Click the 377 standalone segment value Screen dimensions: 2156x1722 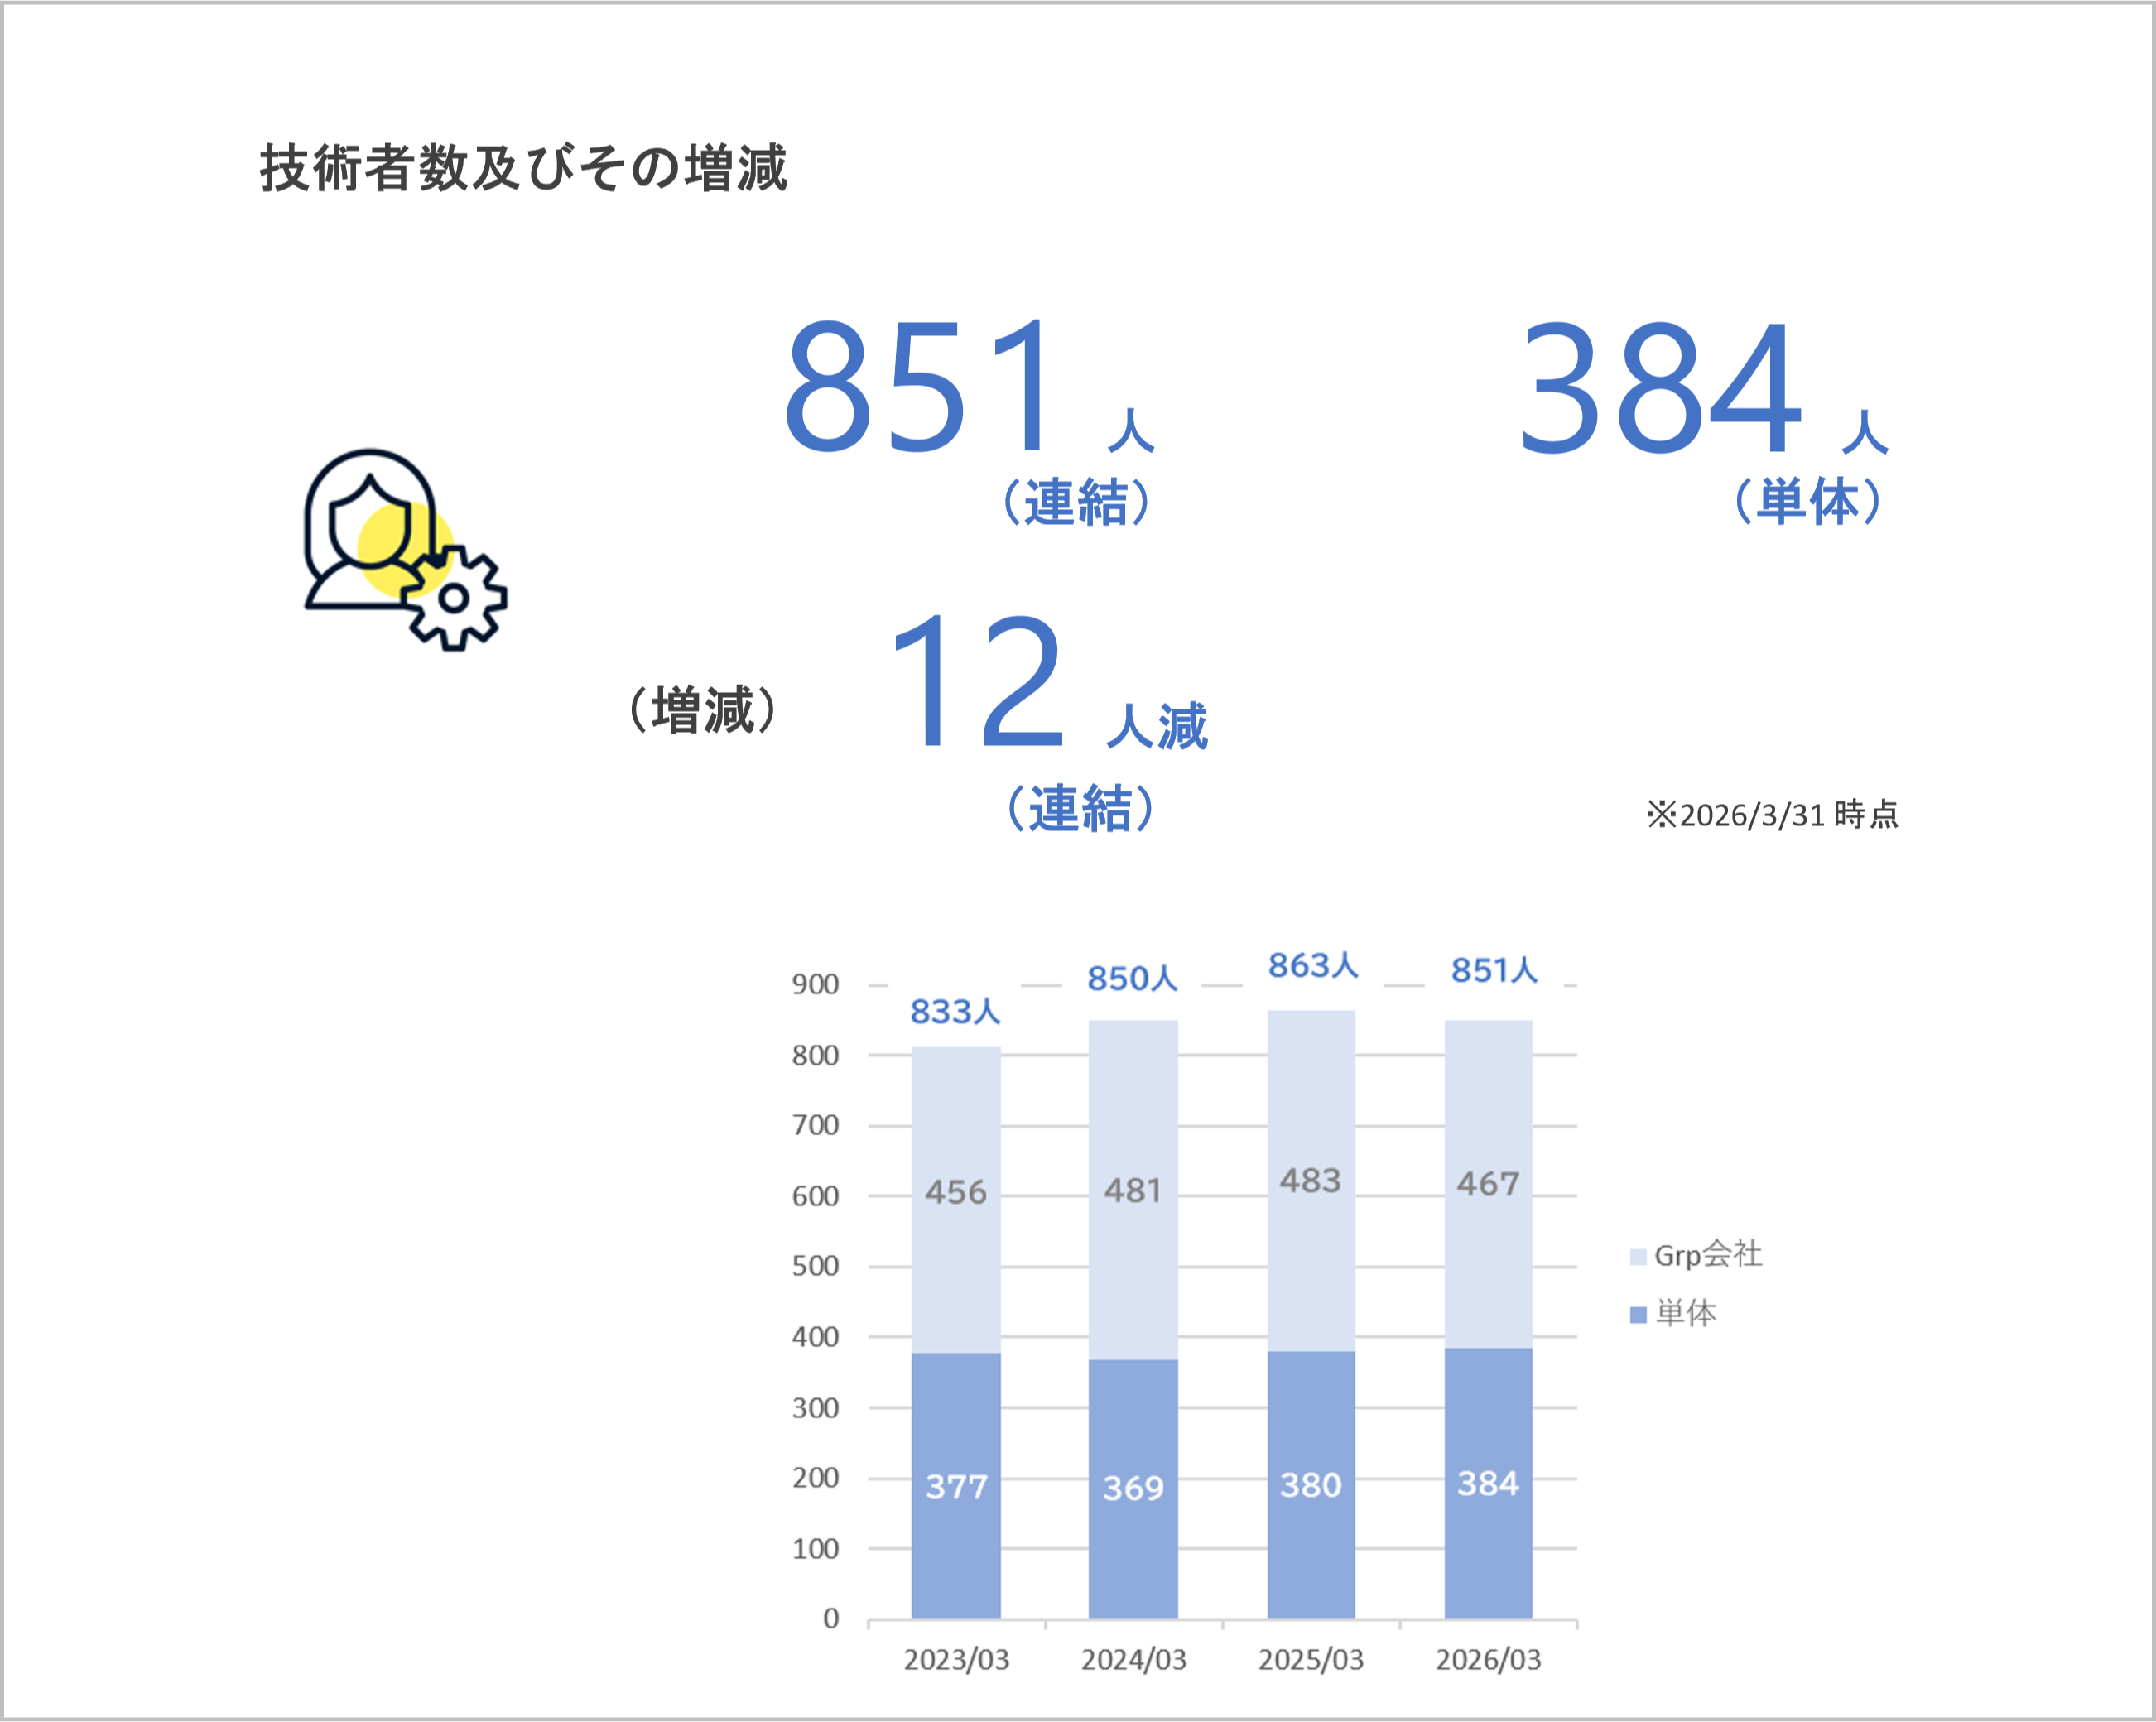[x=956, y=1486]
